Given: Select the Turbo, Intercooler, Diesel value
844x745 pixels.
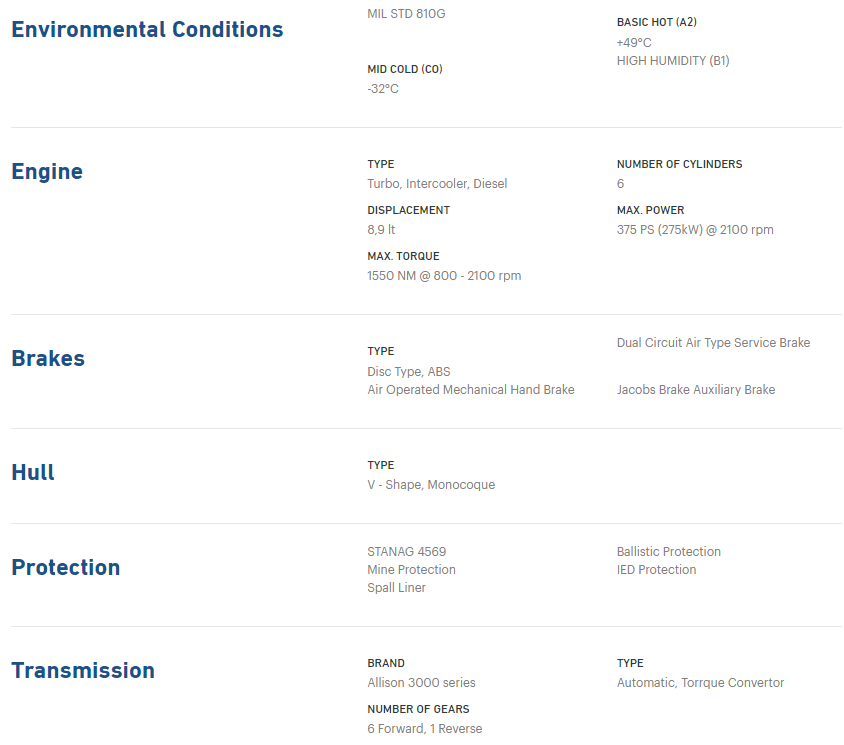Looking at the screenshot, I should (x=437, y=184).
